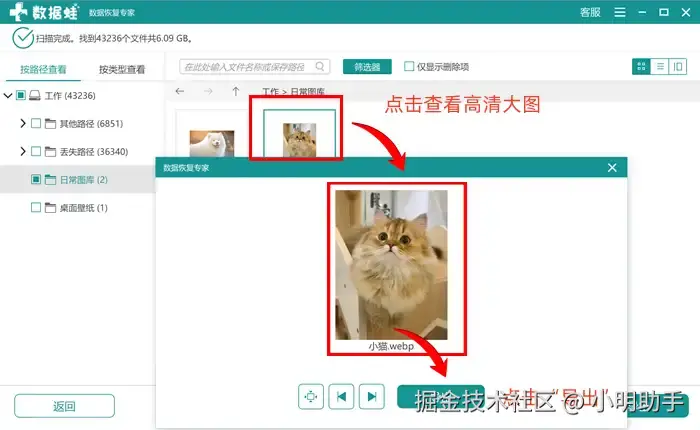Show the previous image in preview
The width and height of the screenshot is (700, 430).
(x=341, y=397)
